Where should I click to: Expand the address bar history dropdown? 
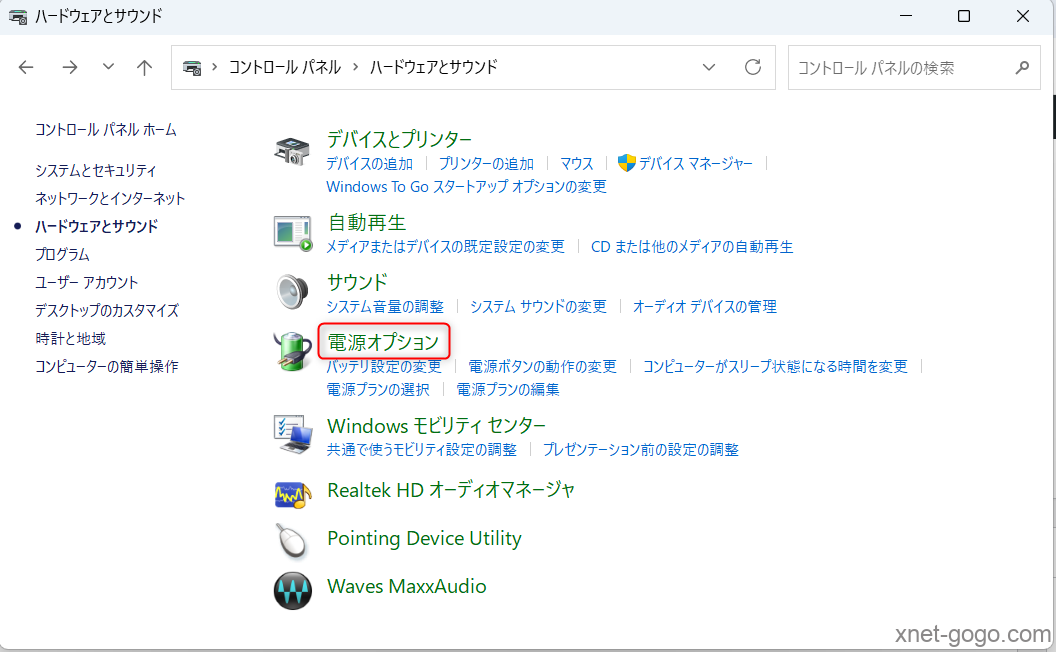(x=709, y=68)
